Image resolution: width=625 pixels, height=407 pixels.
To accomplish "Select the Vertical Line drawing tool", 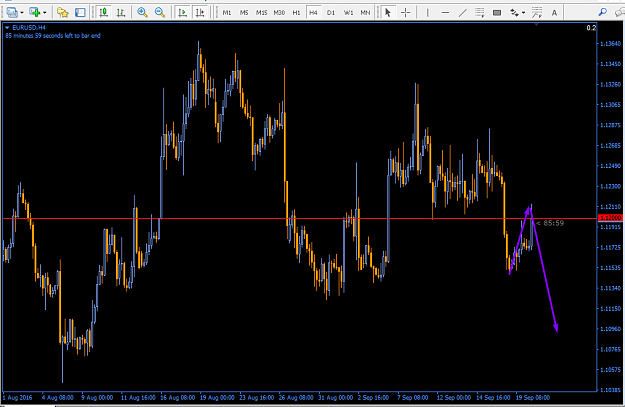I will coord(427,13).
